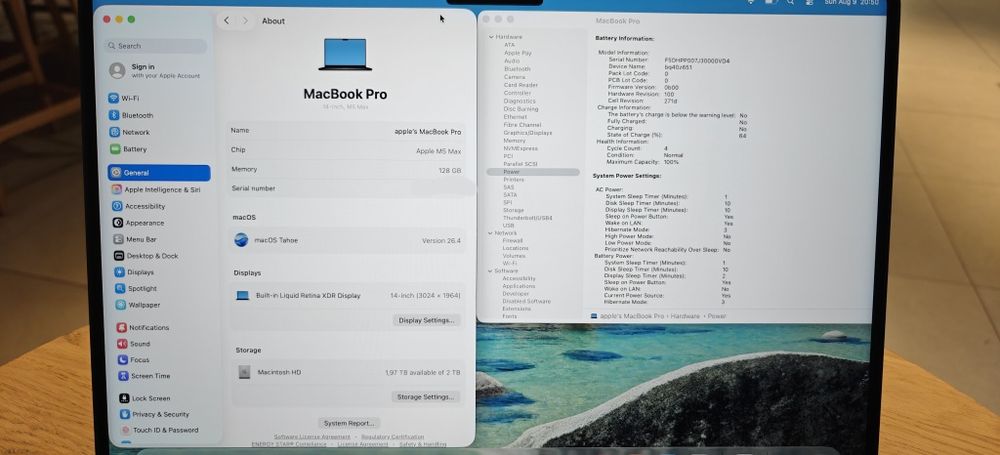Open Menu Bar settings
Viewport: 1000px width, 455px height.
[135, 239]
